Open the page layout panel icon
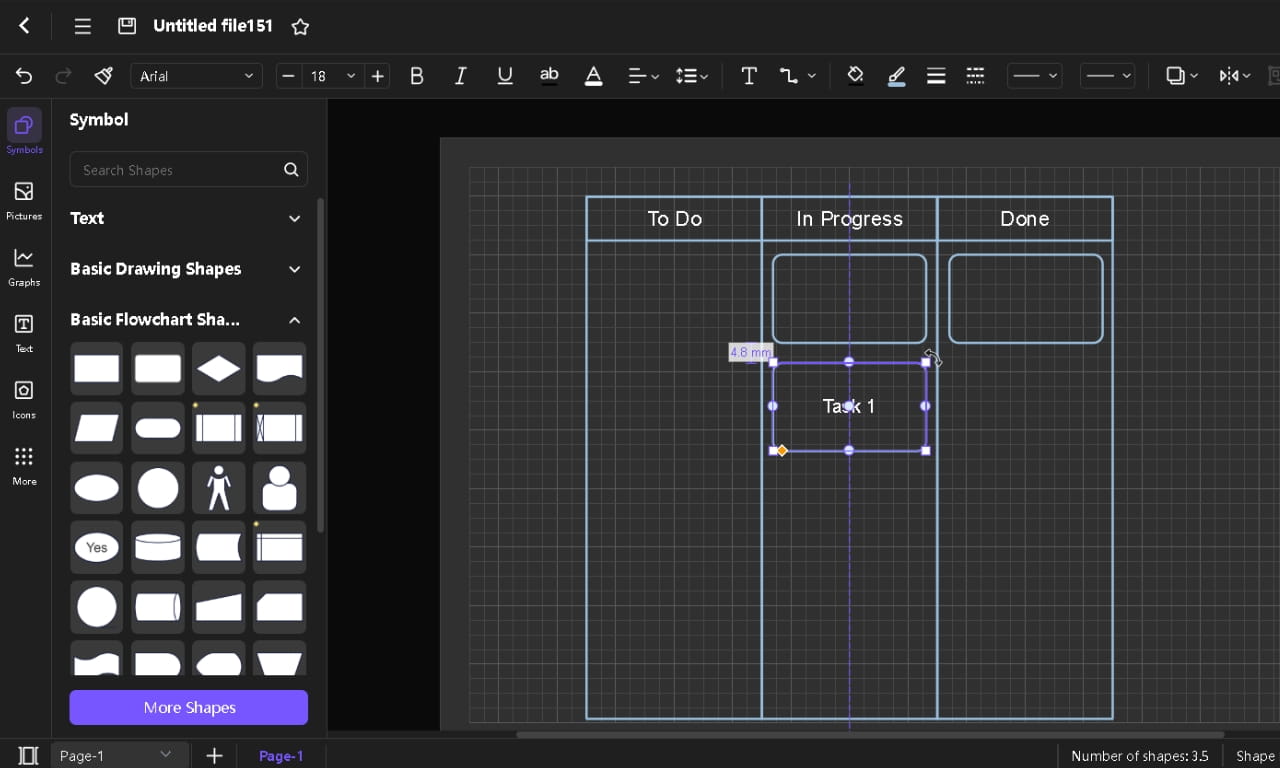1280x768 pixels. 28,756
